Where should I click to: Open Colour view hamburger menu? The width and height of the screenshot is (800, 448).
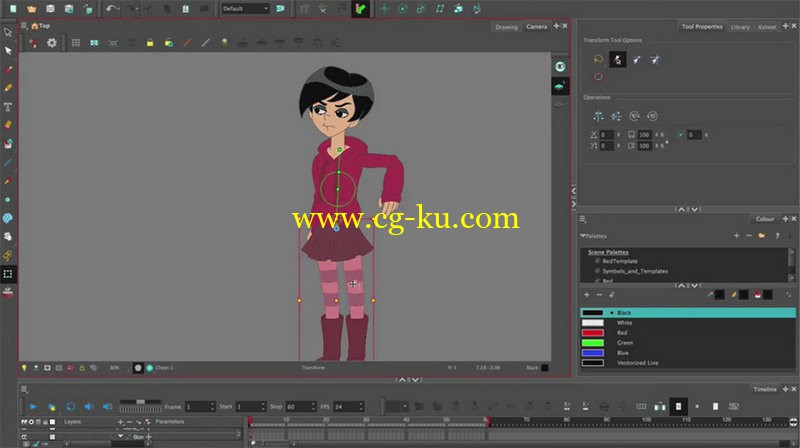[583, 219]
